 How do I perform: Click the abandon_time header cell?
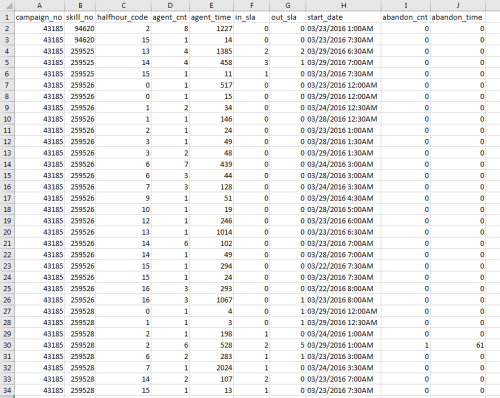(458, 17)
